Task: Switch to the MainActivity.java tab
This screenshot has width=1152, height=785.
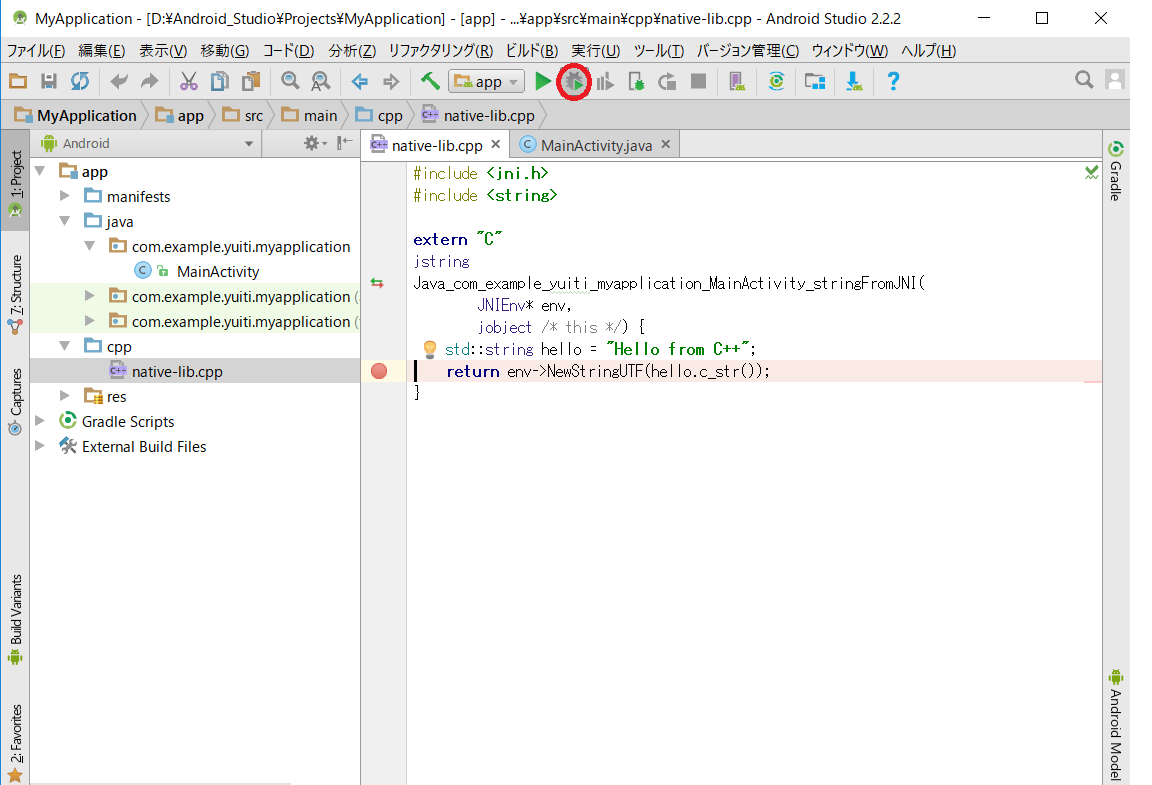Action: (x=596, y=146)
